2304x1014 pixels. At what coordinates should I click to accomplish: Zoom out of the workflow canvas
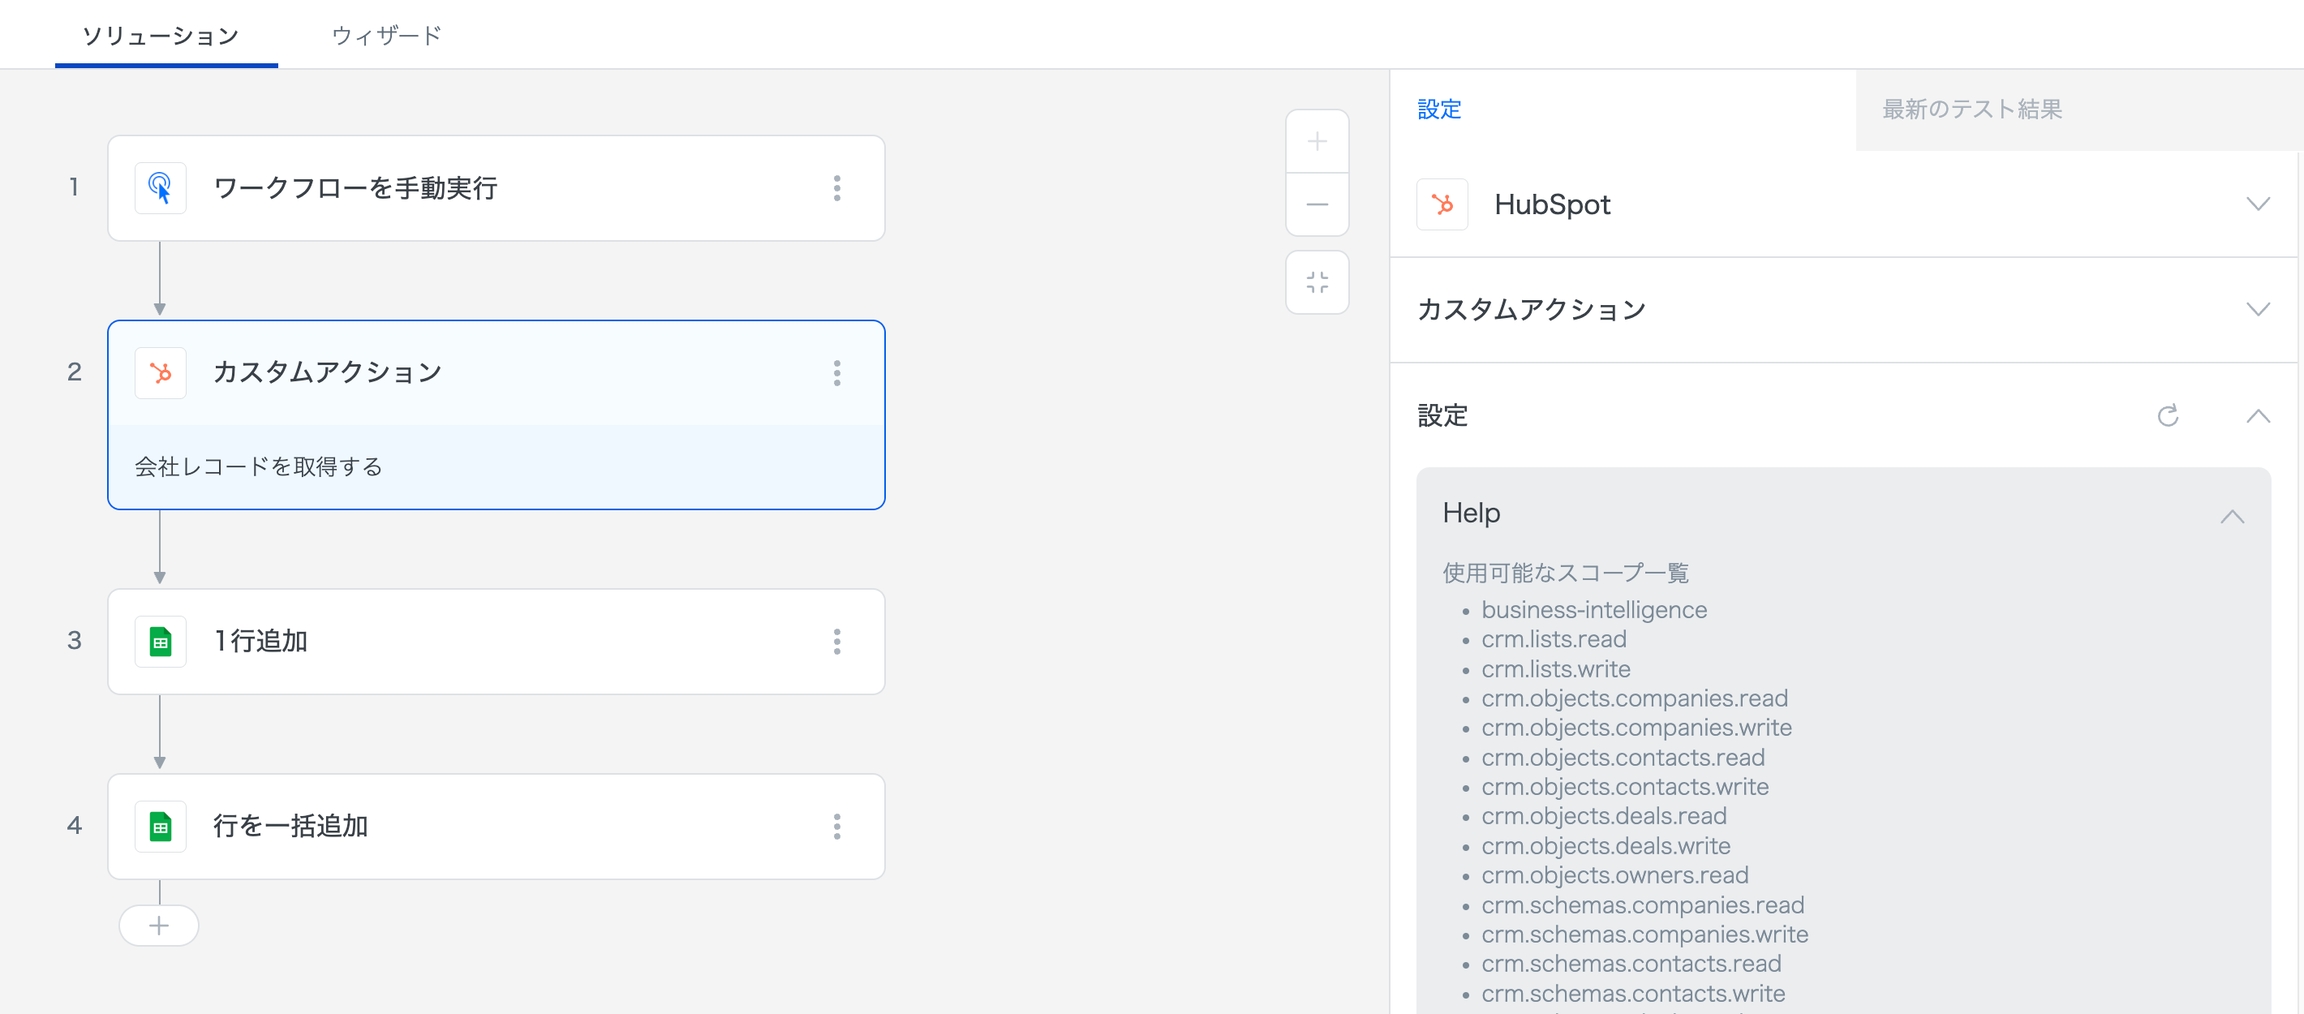click(1317, 204)
